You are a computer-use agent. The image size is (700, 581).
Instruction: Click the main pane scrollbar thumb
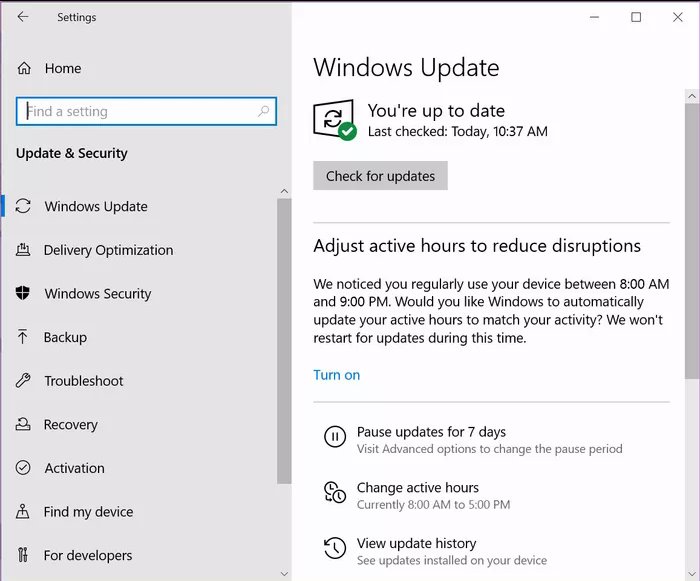(692, 242)
